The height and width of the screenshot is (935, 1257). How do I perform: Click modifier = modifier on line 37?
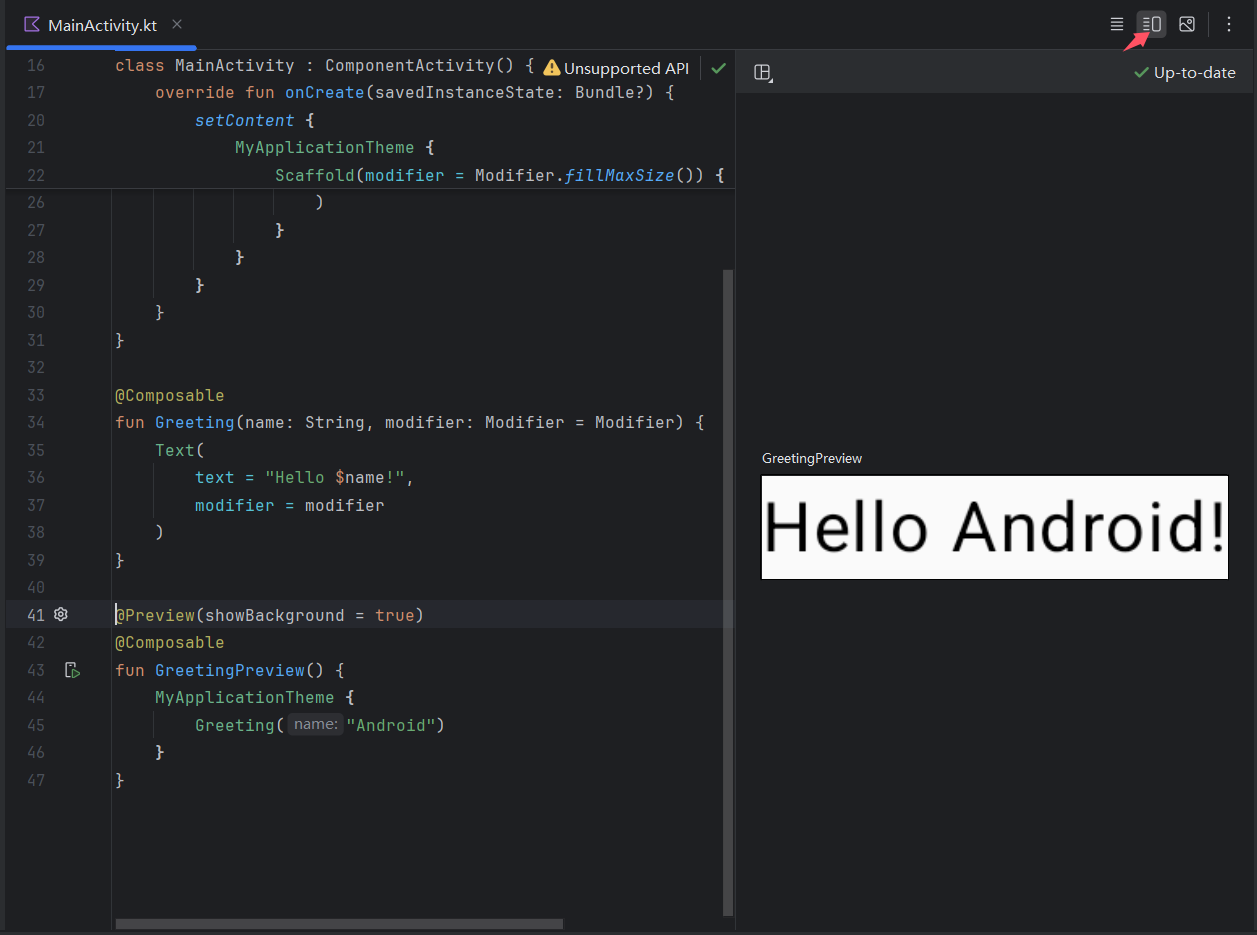pos(290,505)
